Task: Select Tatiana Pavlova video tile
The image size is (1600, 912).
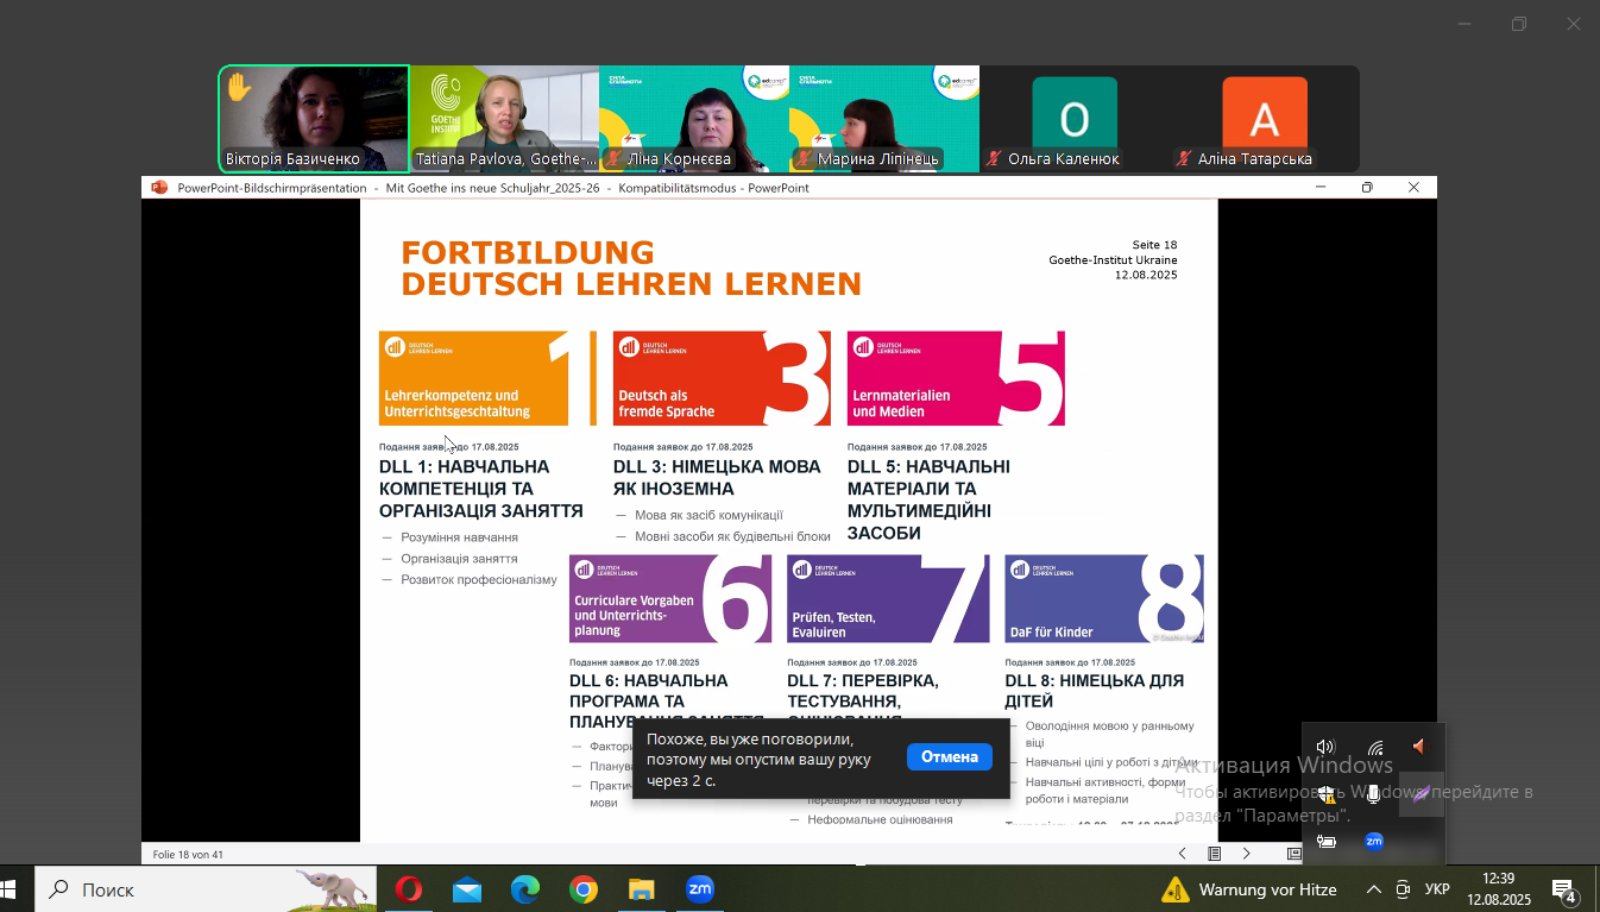Action: click(x=504, y=119)
